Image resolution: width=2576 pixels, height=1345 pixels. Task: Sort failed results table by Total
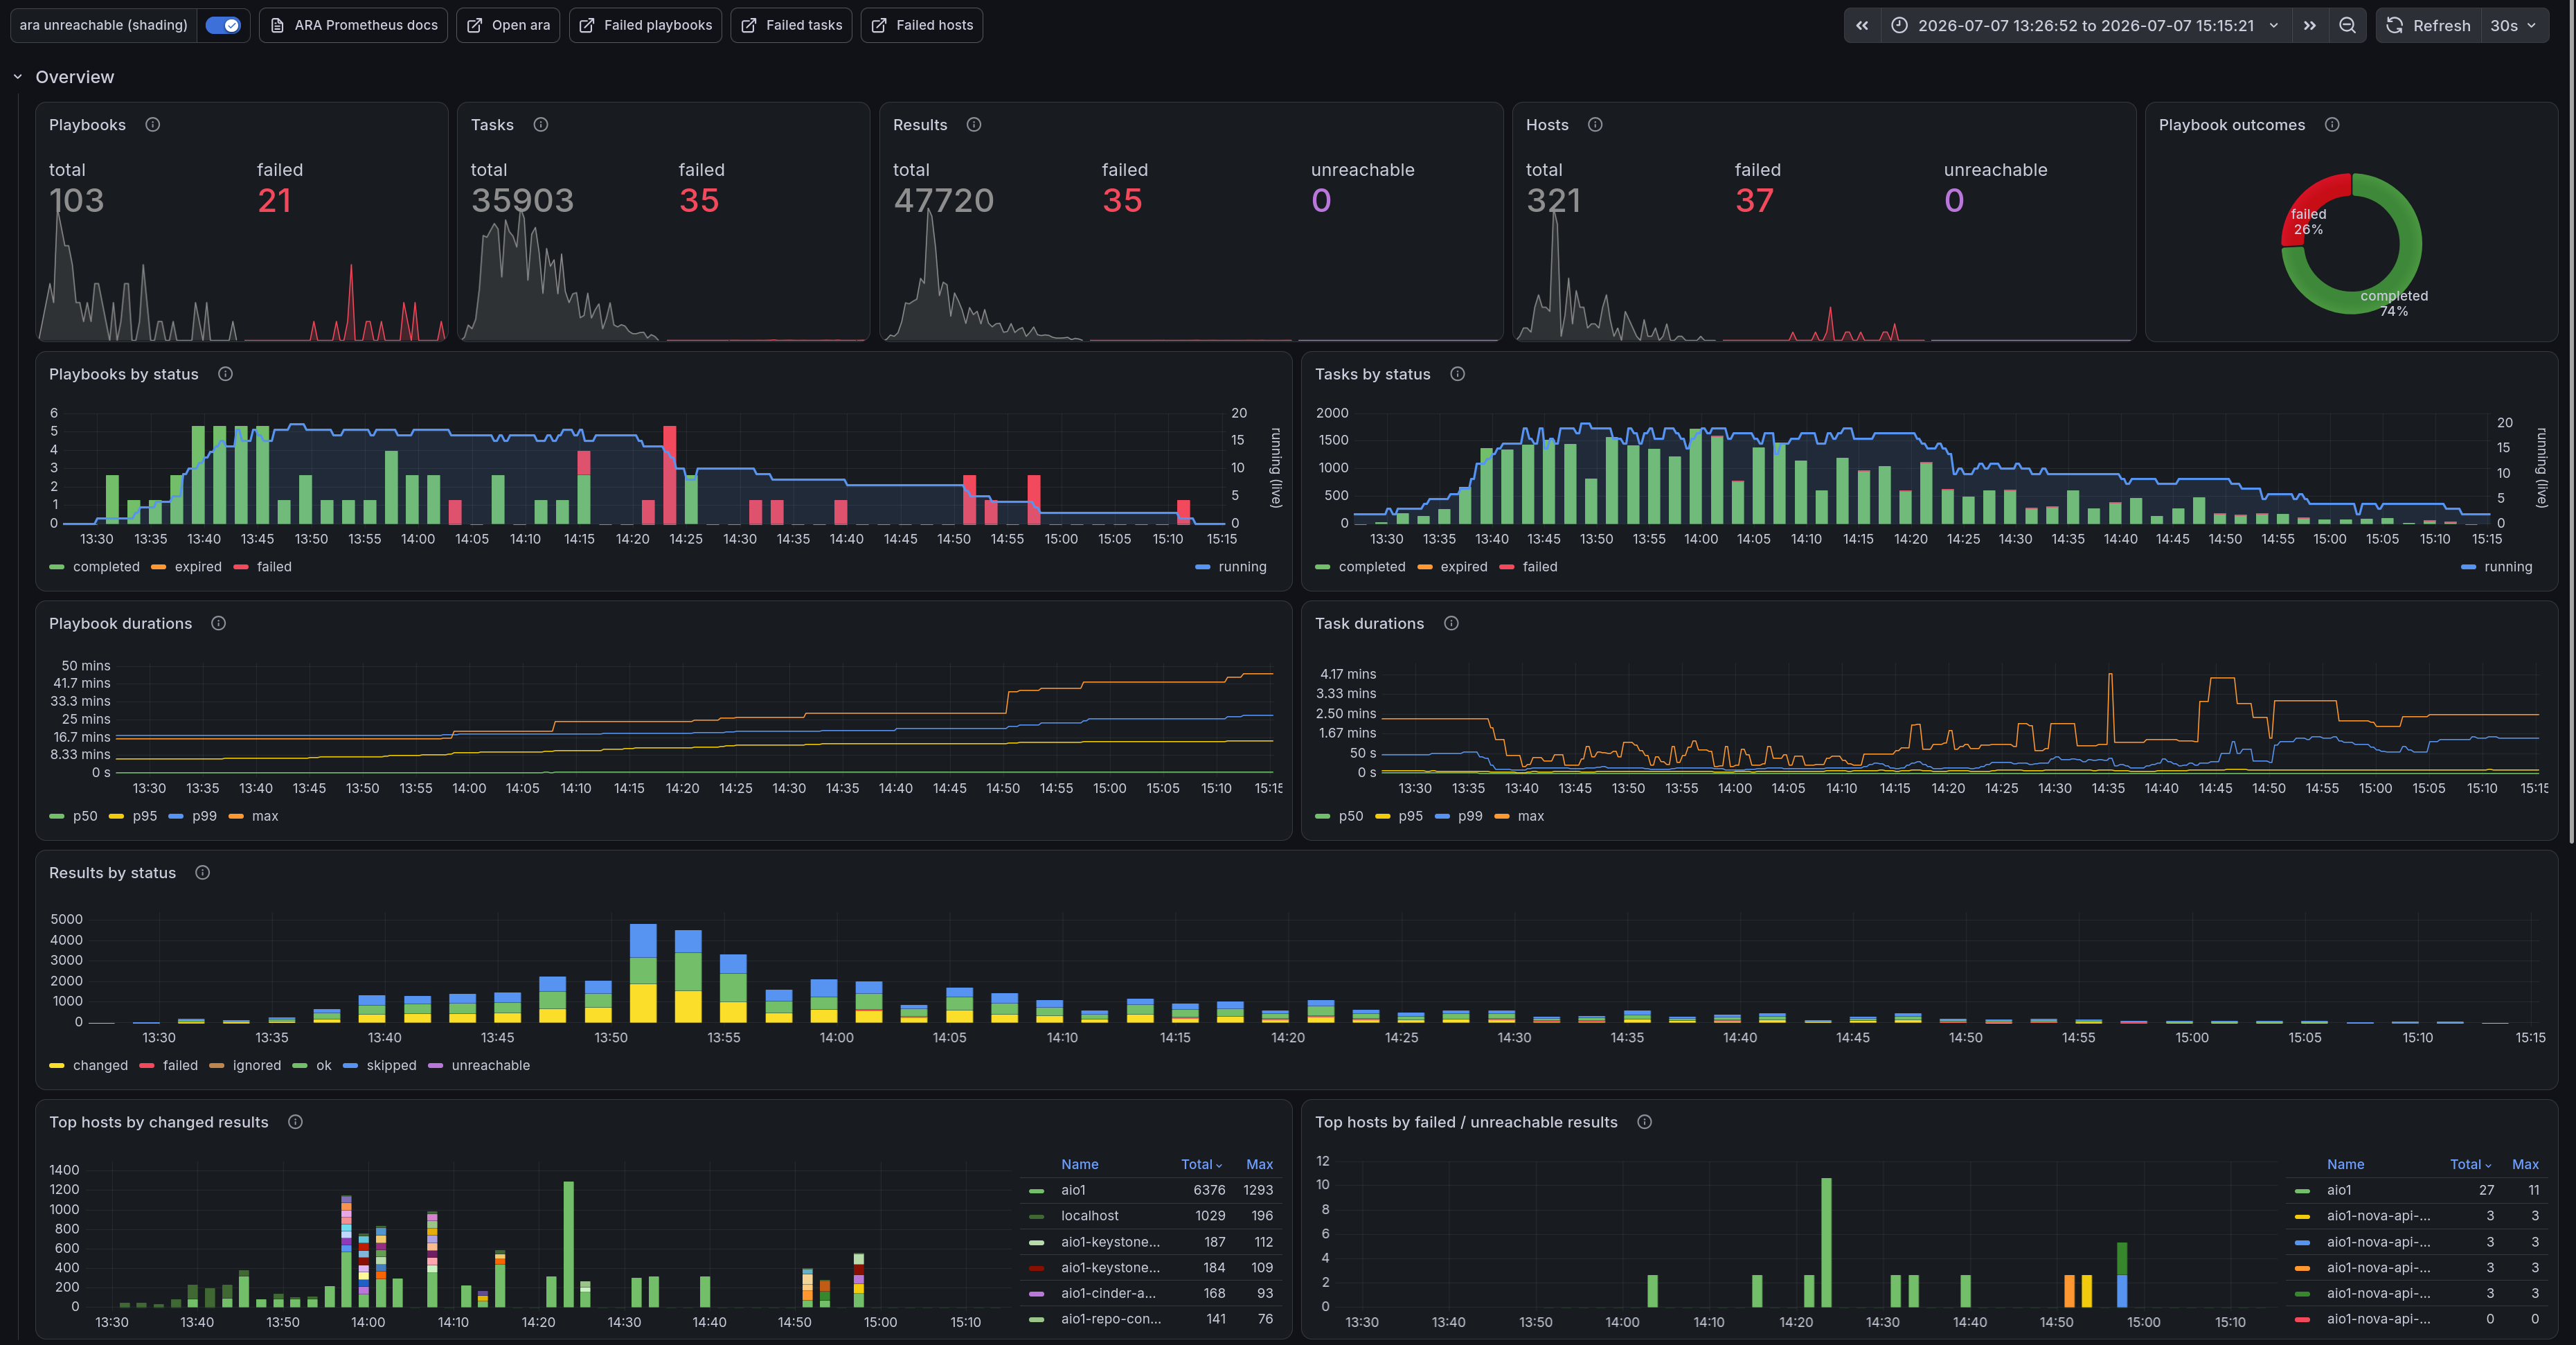point(2470,1164)
